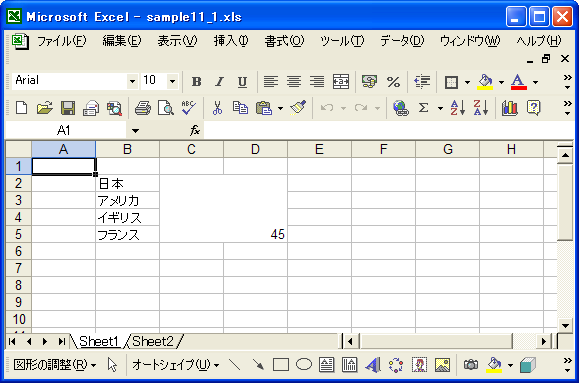The width and height of the screenshot is (579, 383).
Task: Apply percent style format
Action: 393,82
